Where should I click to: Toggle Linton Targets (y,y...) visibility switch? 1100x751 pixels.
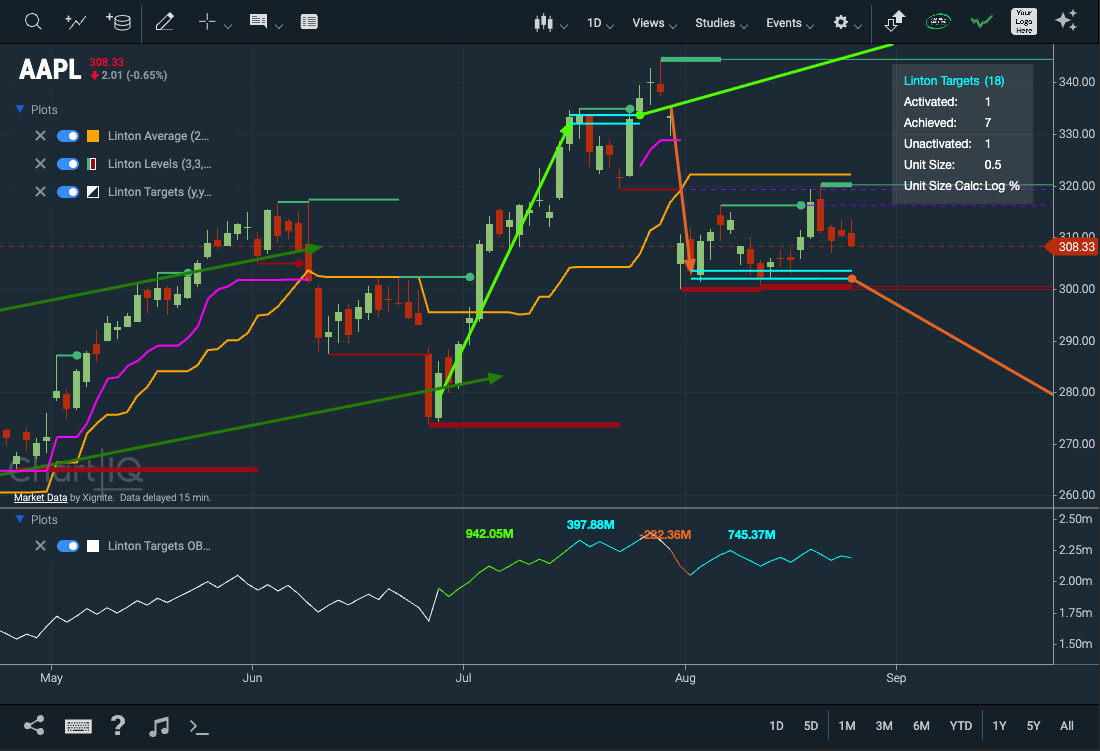68,192
